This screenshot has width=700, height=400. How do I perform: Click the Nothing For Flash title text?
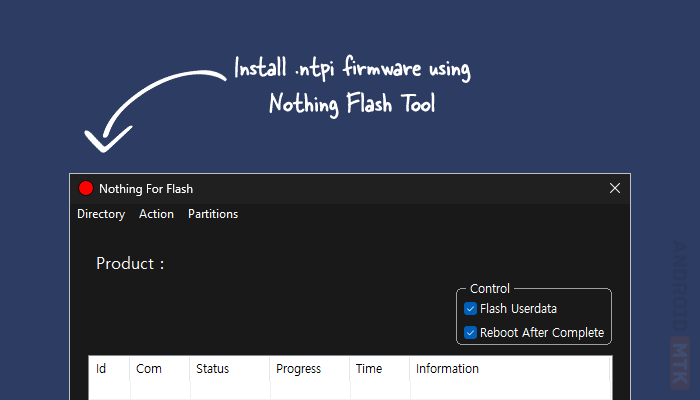[146, 189]
